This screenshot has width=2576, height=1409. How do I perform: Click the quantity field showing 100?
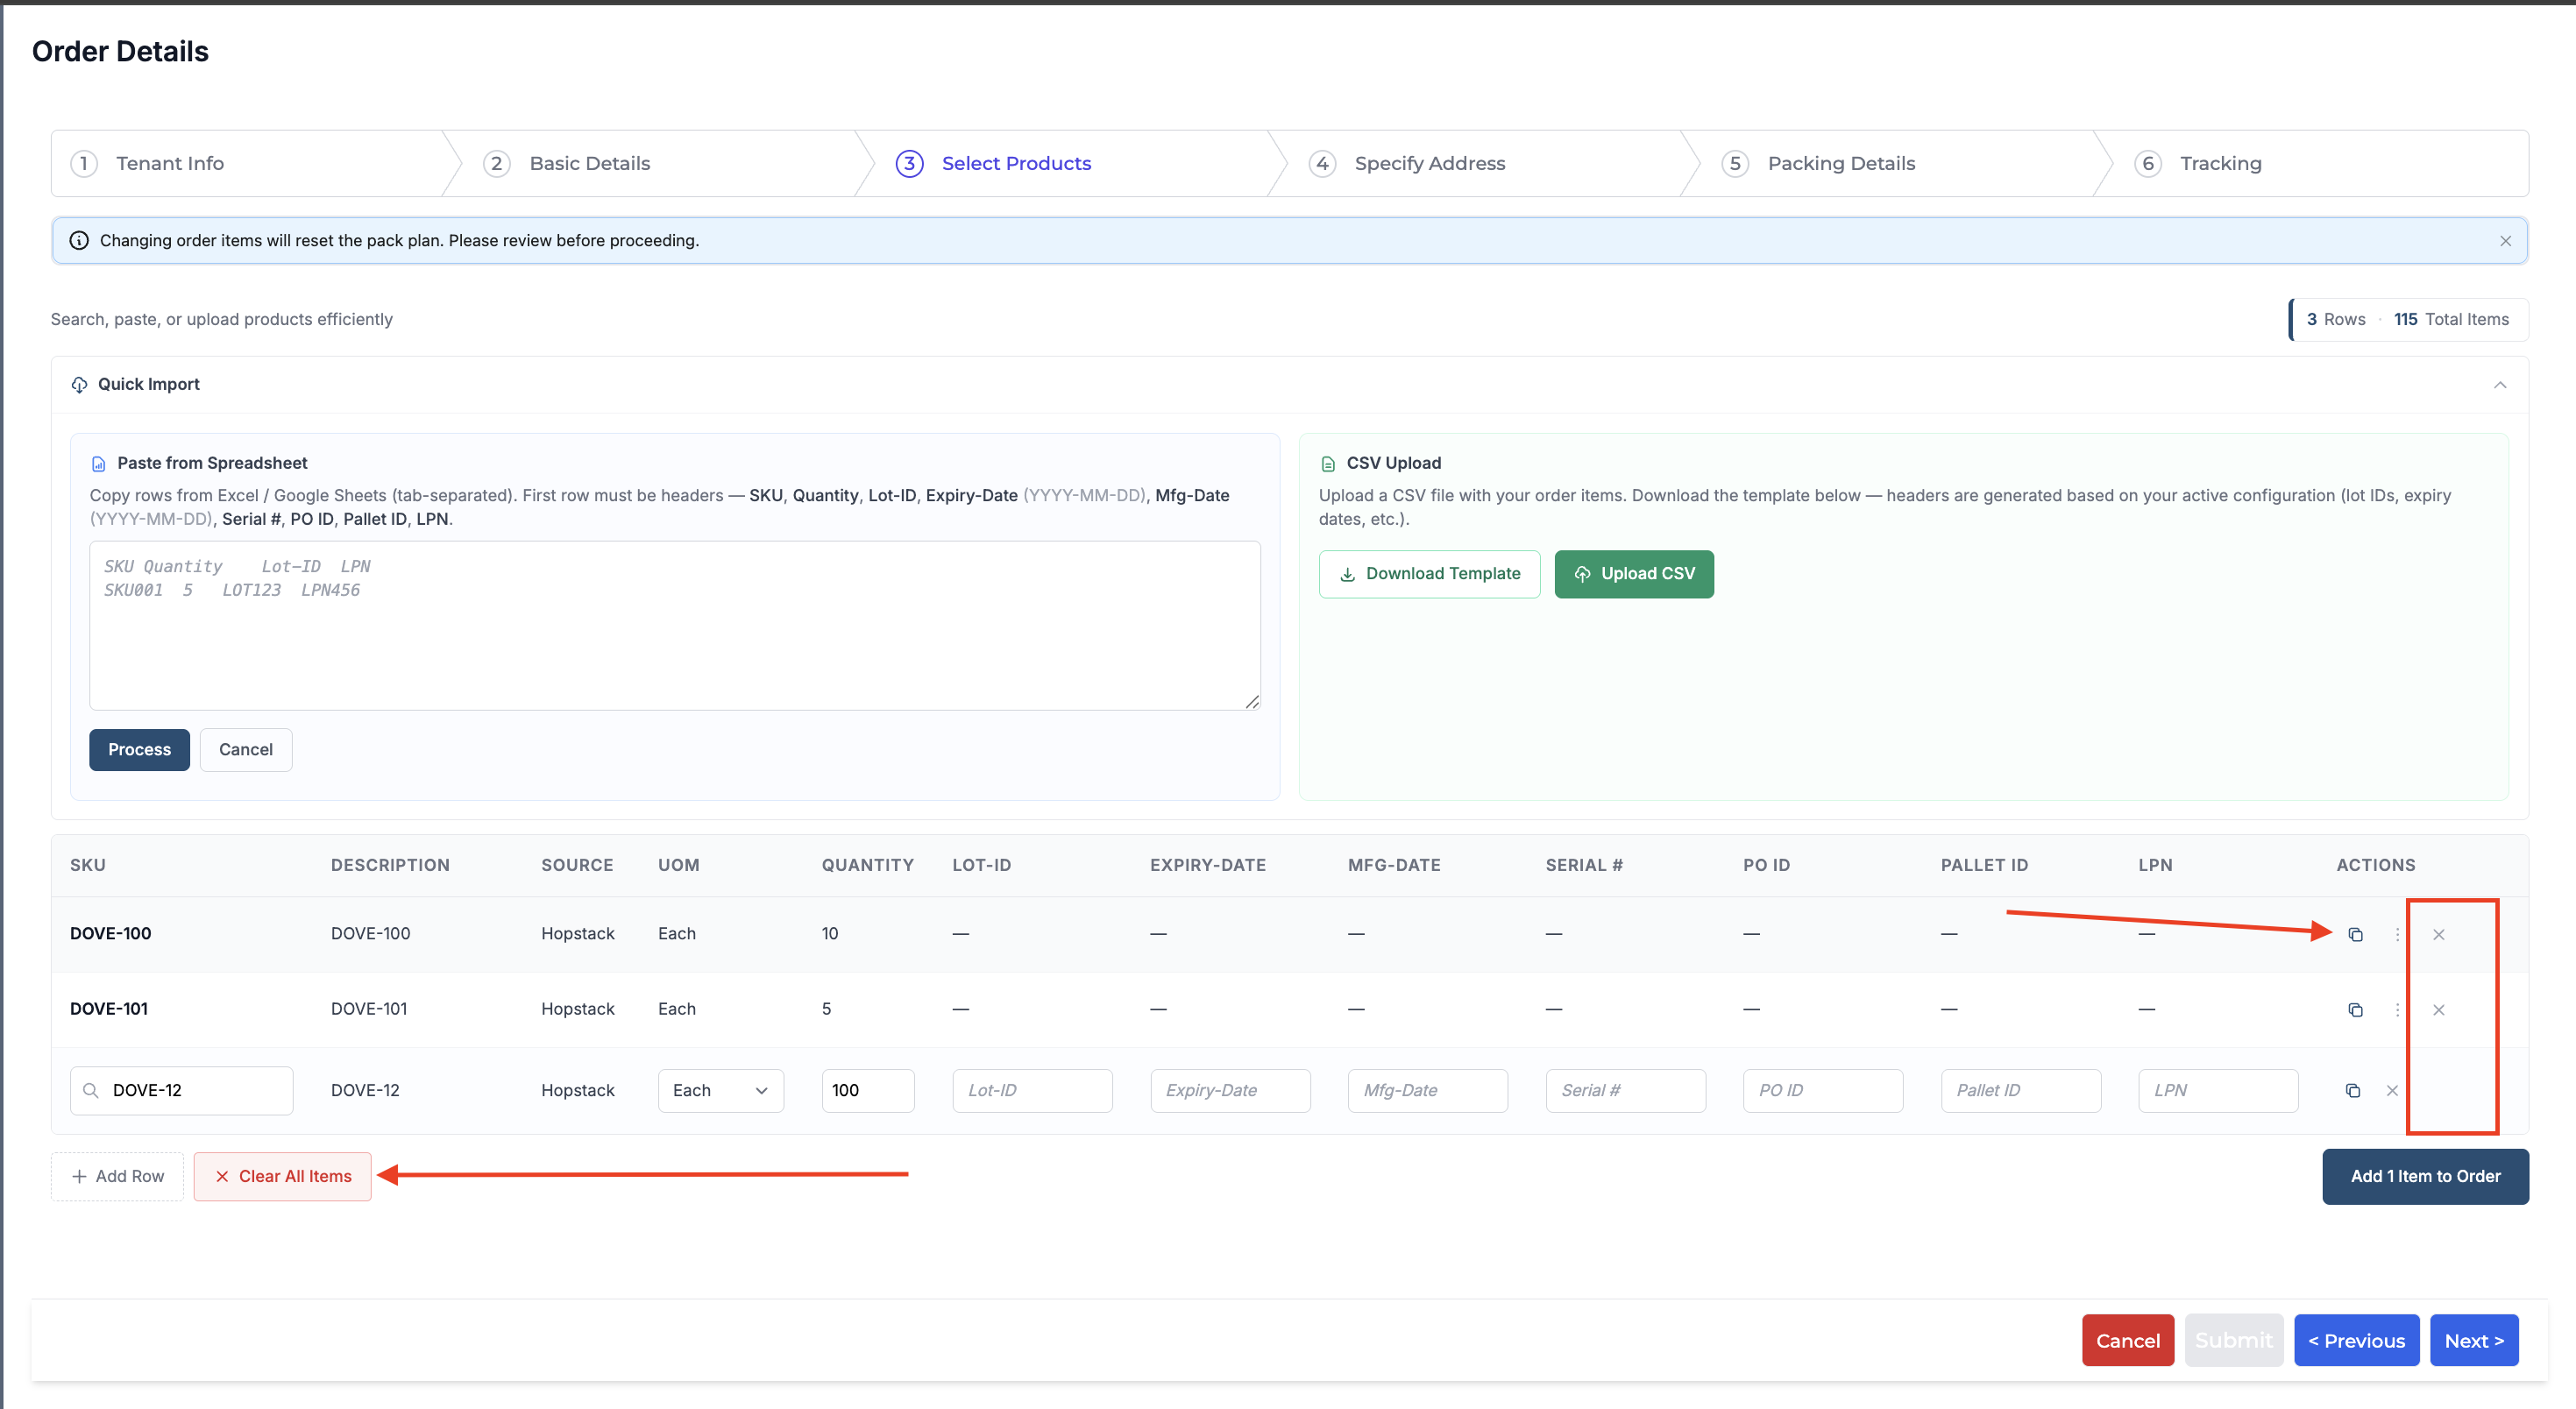click(868, 1090)
